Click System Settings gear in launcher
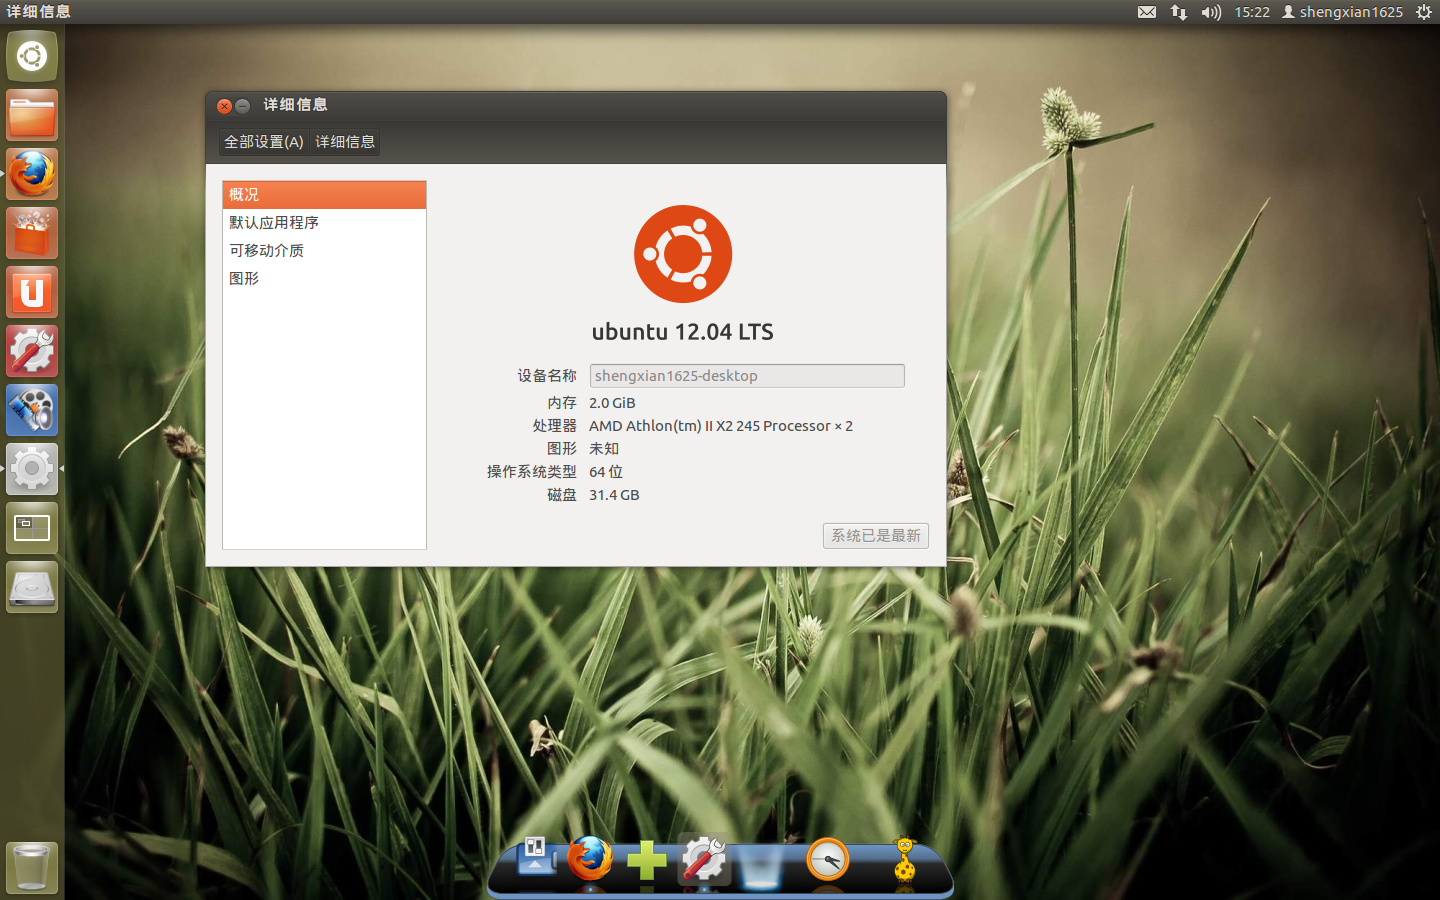Screen dimensions: 1440x900 32,469
